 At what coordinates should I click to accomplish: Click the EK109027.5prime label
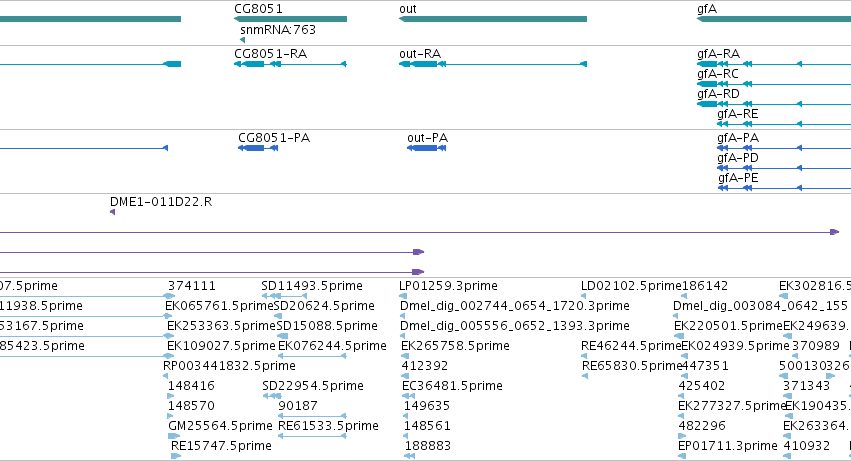coord(221,346)
